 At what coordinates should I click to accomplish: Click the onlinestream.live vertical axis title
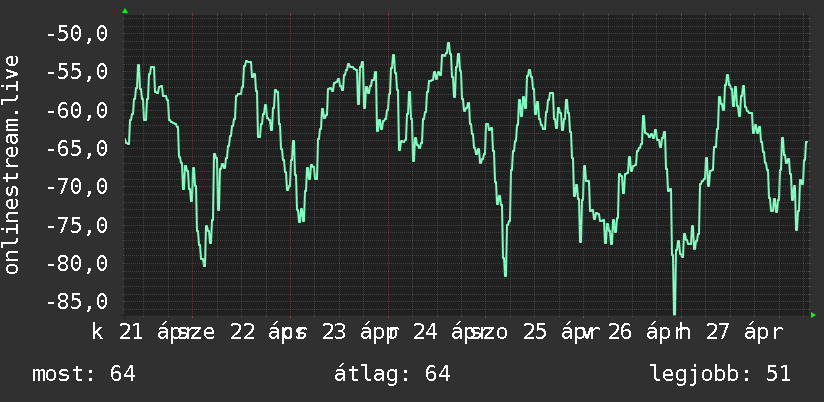pos(11,164)
